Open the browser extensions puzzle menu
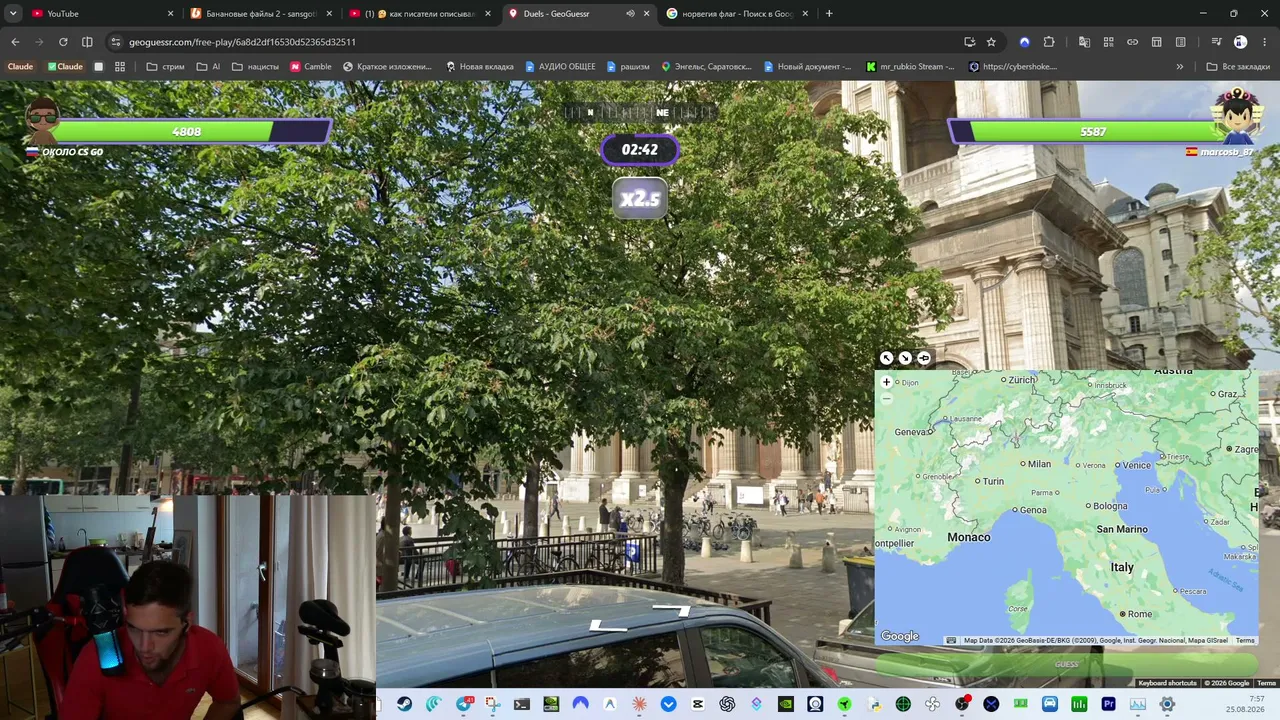Screen dimensions: 1280x720 pyautogui.click(x=1048, y=42)
